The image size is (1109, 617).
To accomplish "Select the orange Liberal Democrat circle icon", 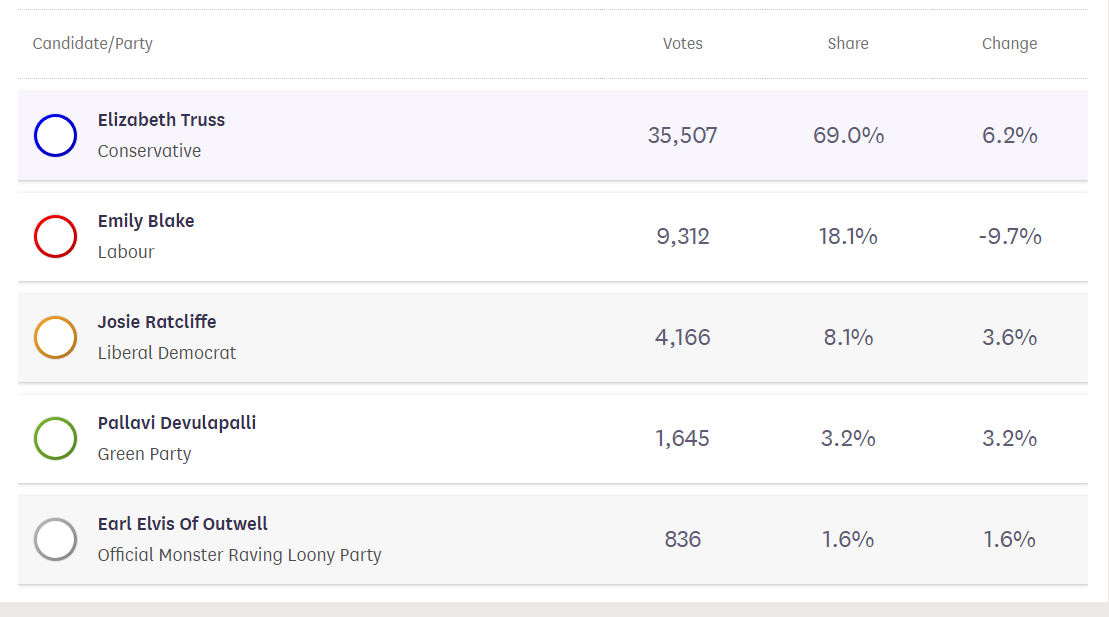I will [x=55, y=338].
